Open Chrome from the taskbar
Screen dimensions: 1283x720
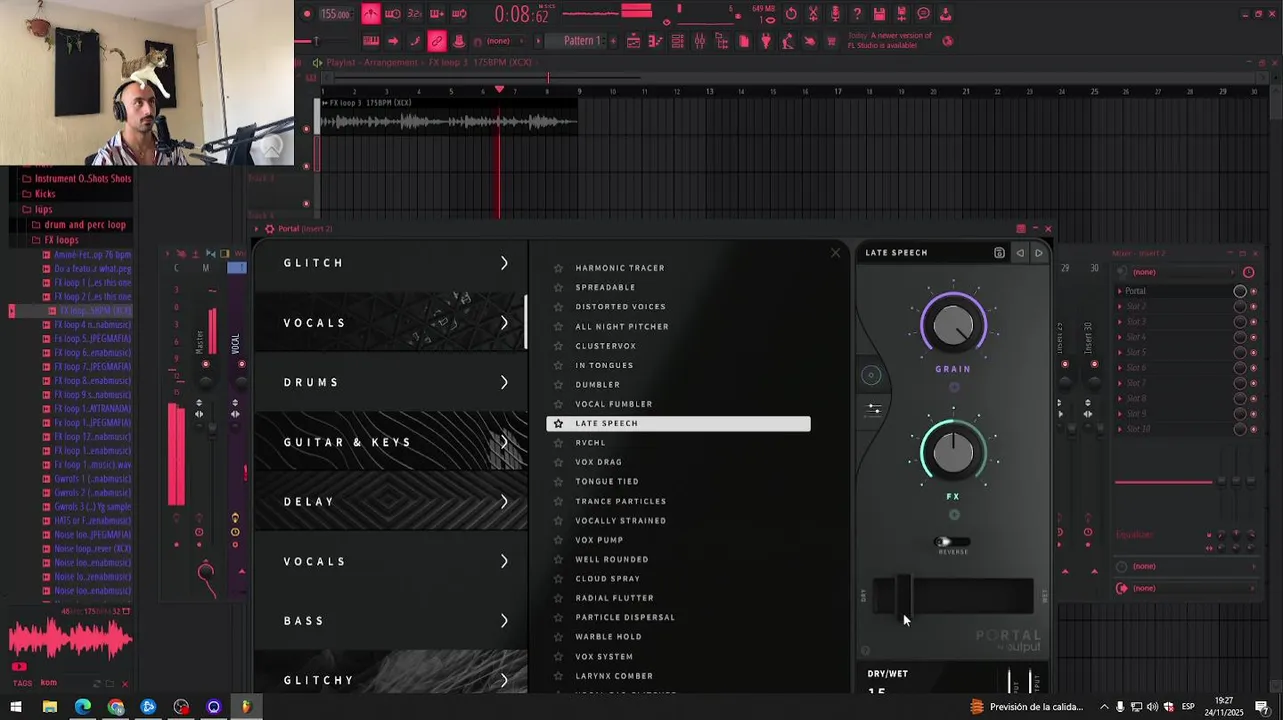point(115,707)
